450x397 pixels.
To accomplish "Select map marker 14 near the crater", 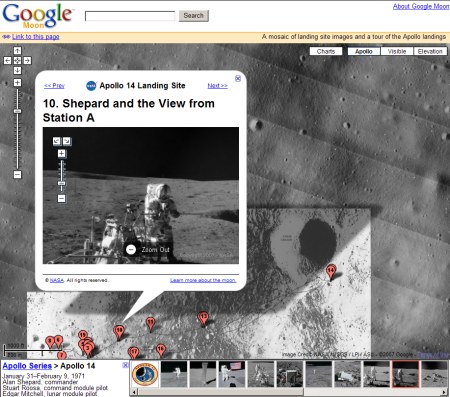I will [x=331, y=272].
